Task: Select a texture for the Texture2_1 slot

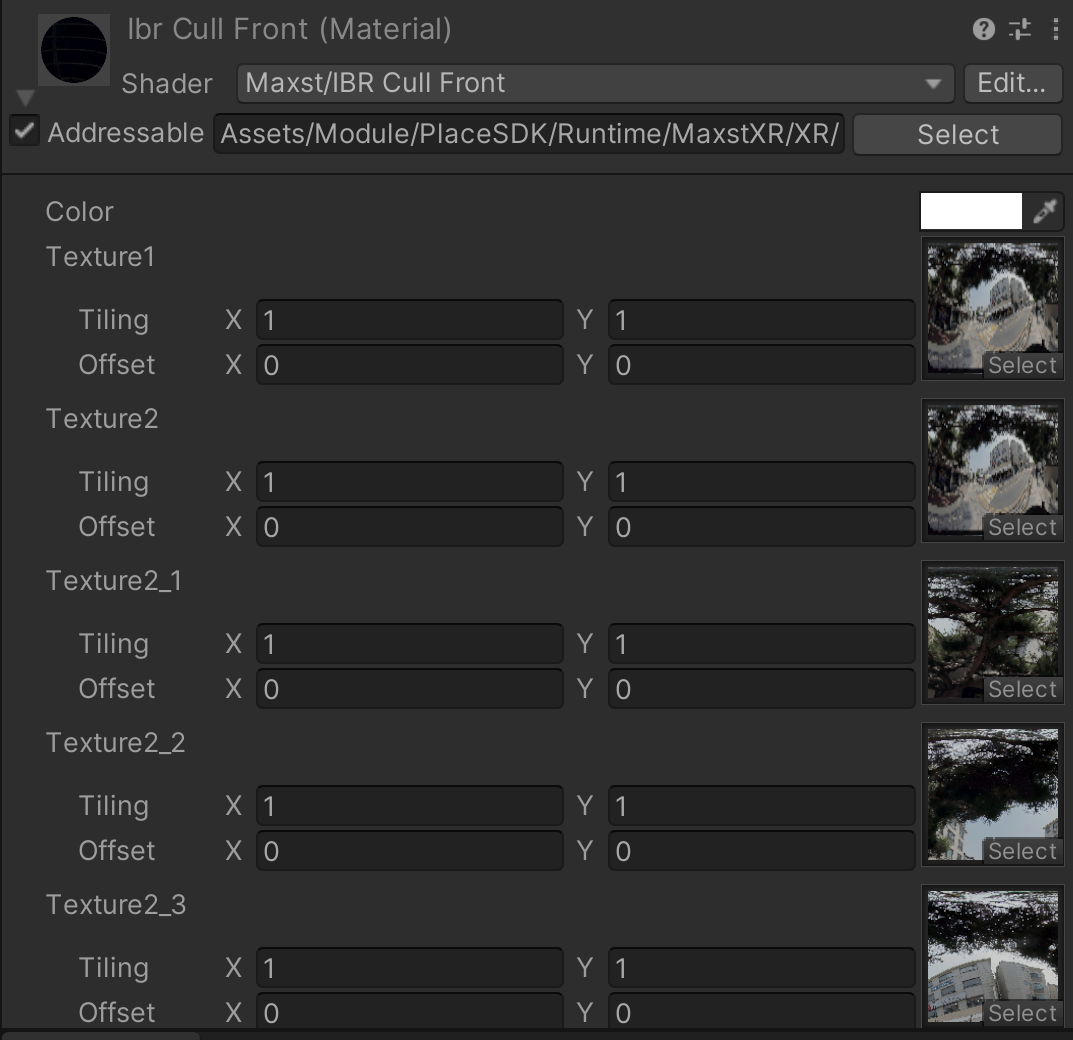Action: coord(1022,690)
